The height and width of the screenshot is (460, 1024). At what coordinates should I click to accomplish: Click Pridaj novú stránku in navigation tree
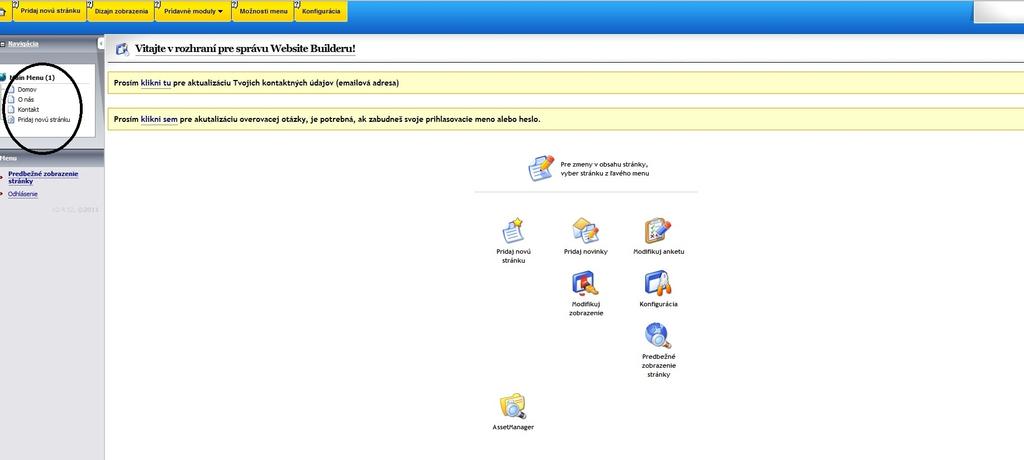point(44,120)
